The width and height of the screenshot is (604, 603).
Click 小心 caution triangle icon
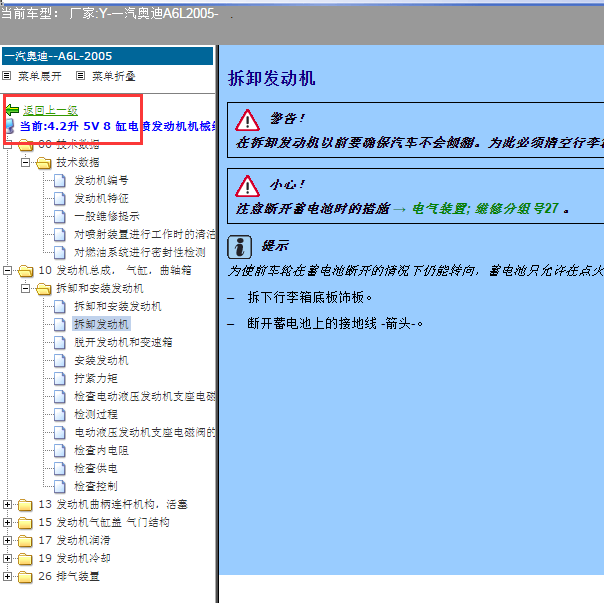[x=247, y=186]
